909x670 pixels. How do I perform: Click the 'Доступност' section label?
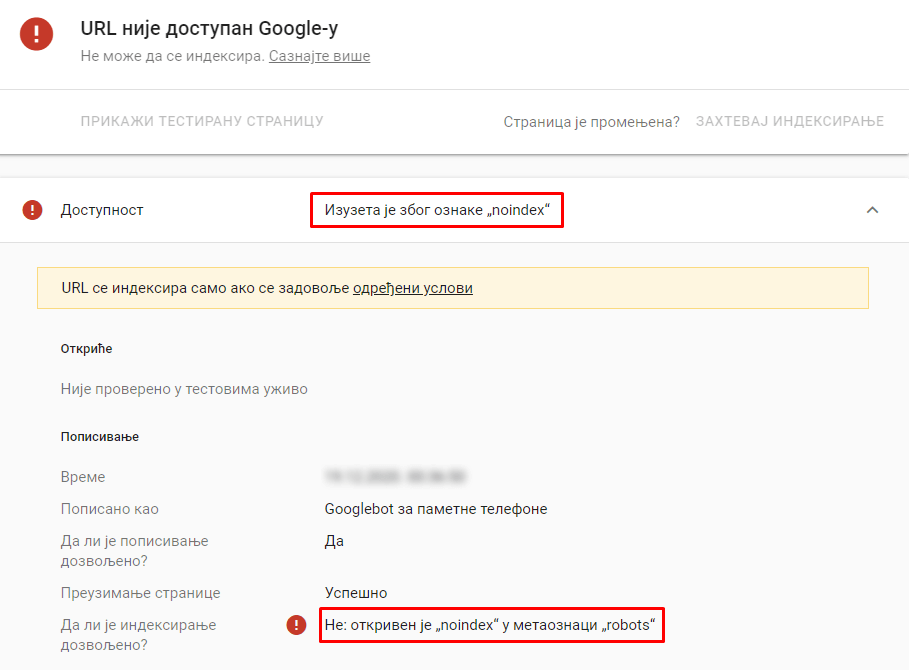point(102,210)
